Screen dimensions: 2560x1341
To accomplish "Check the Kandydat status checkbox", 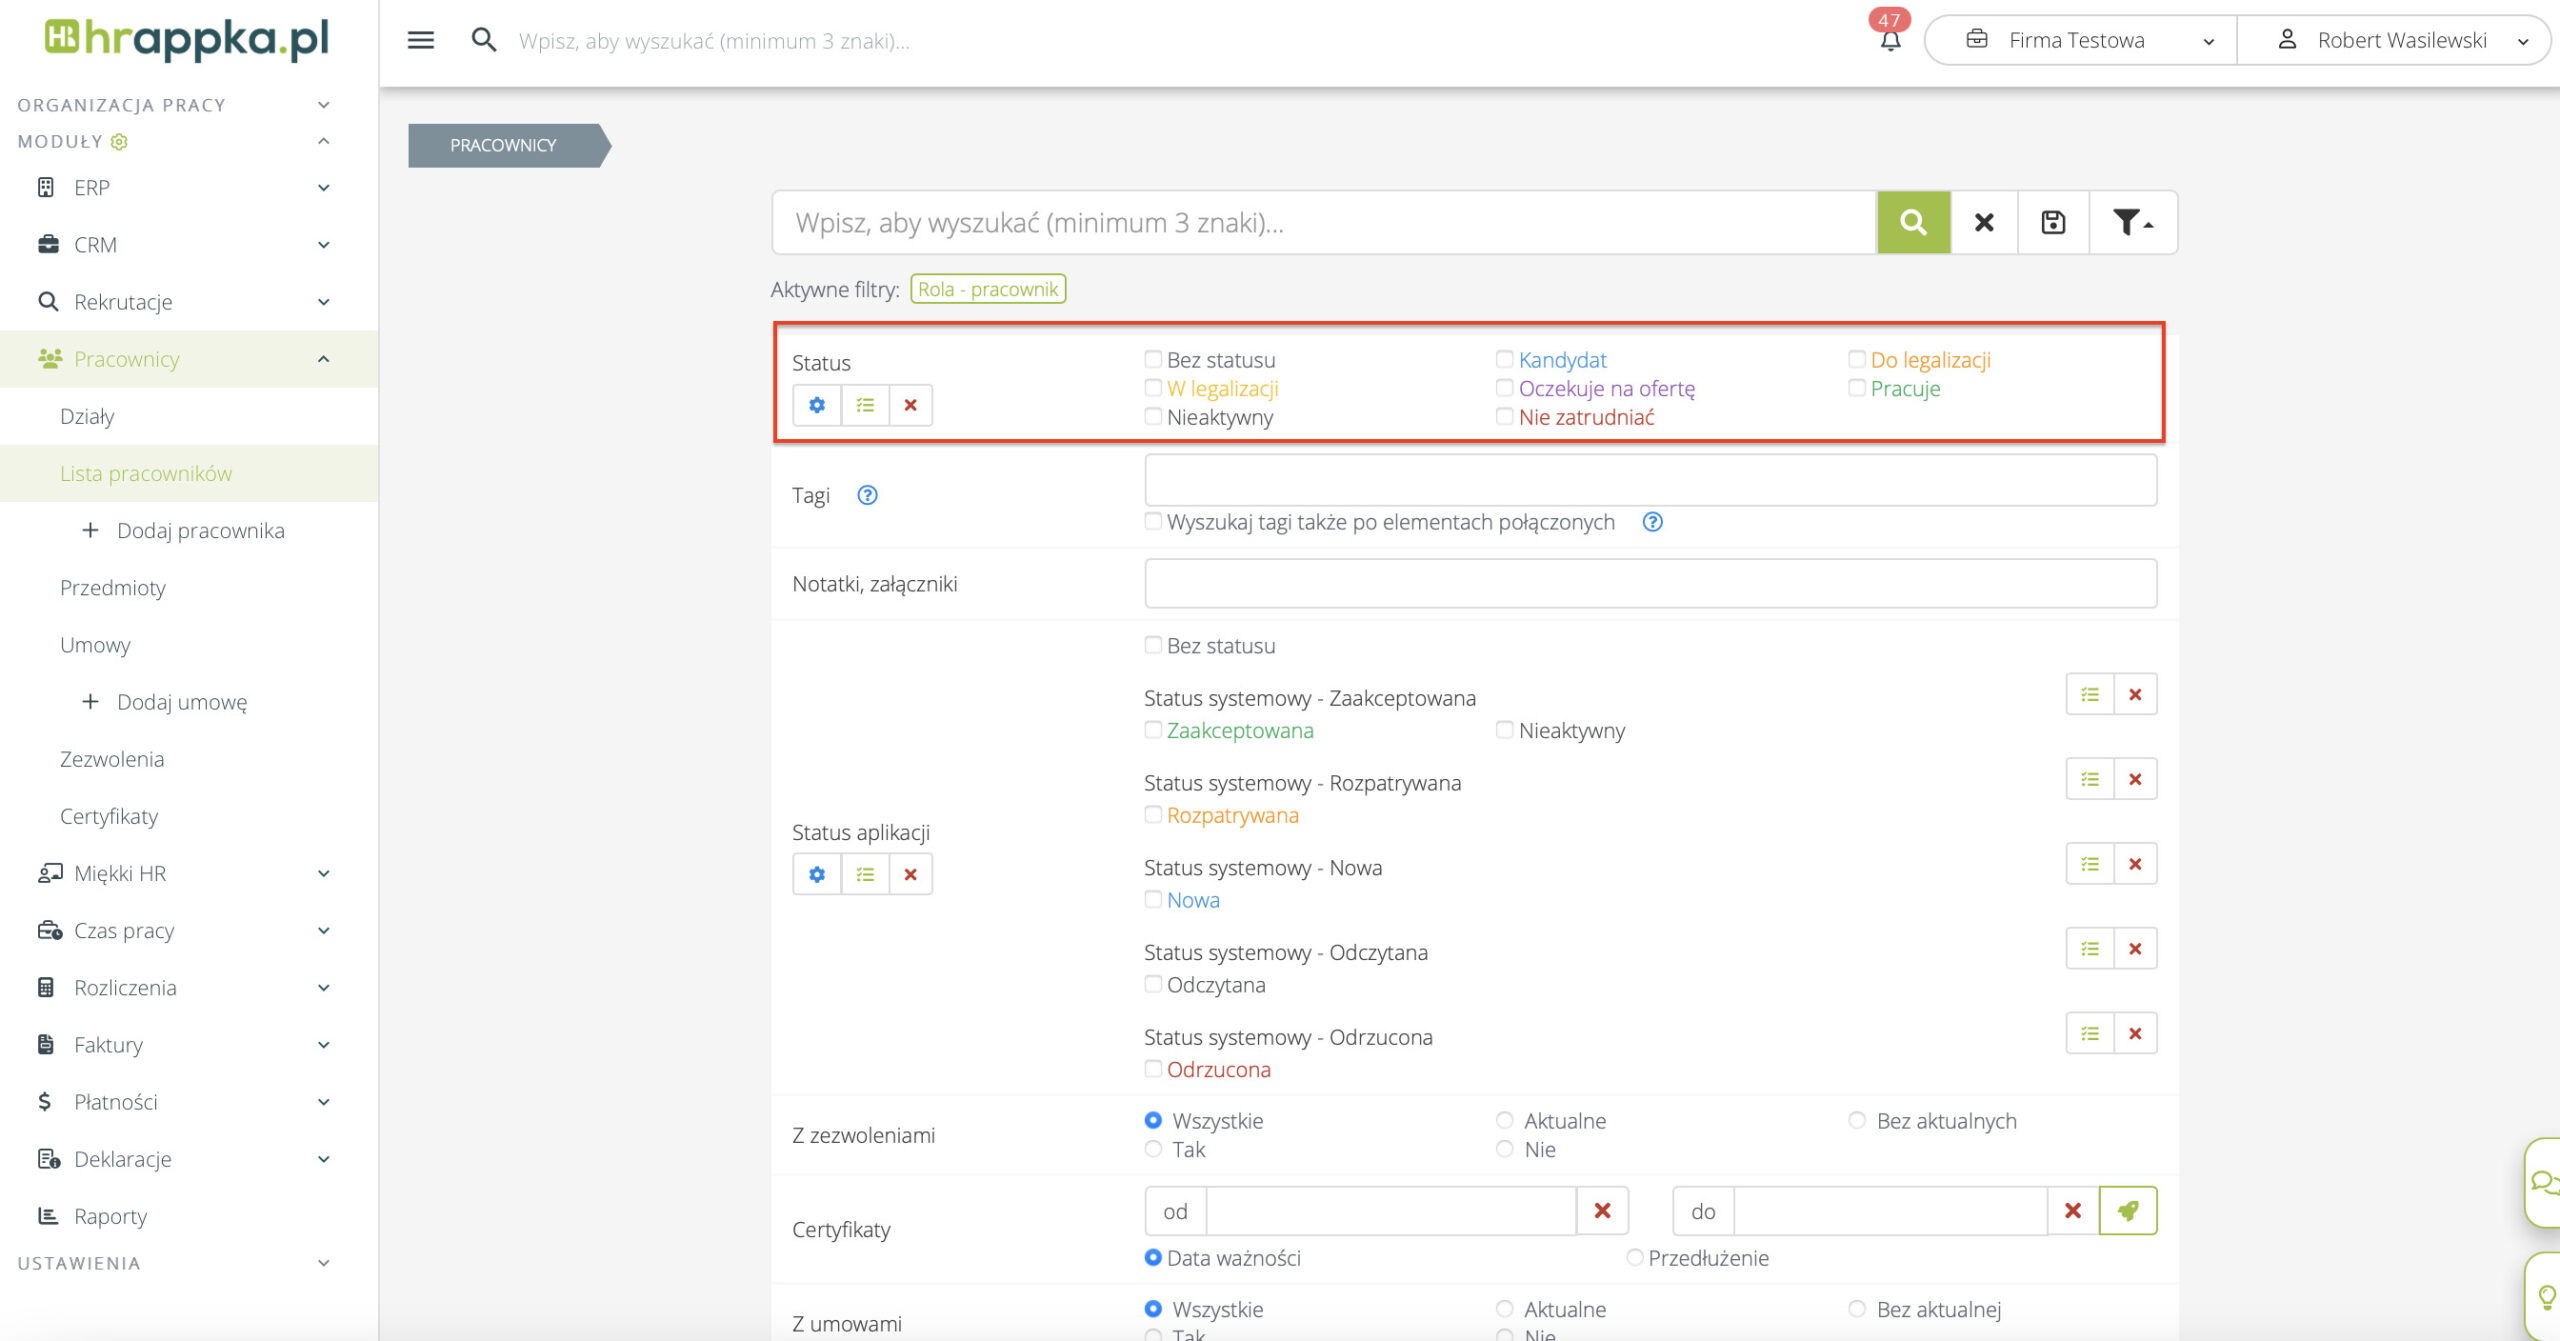I will pyautogui.click(x=1504, y=359).
